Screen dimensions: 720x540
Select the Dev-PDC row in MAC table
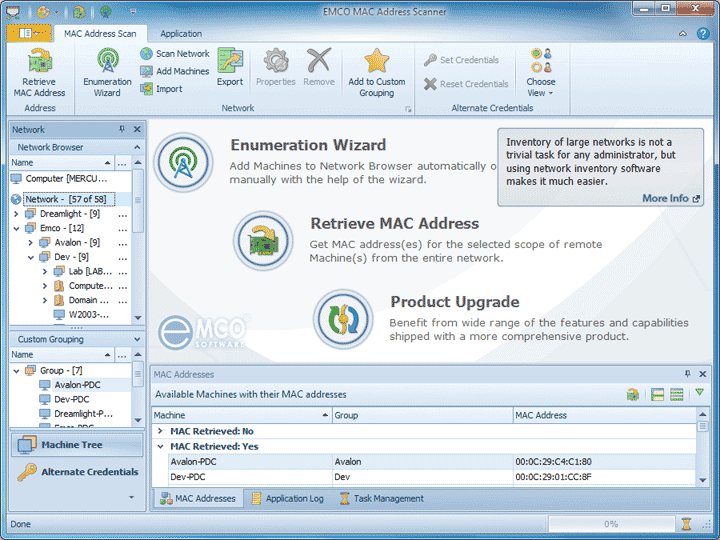(432, 477)
